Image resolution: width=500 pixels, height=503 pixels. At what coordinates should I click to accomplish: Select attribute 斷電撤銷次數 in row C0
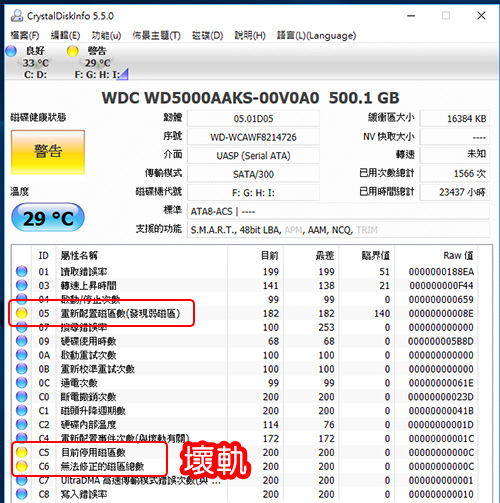click(x=88, y=397)
